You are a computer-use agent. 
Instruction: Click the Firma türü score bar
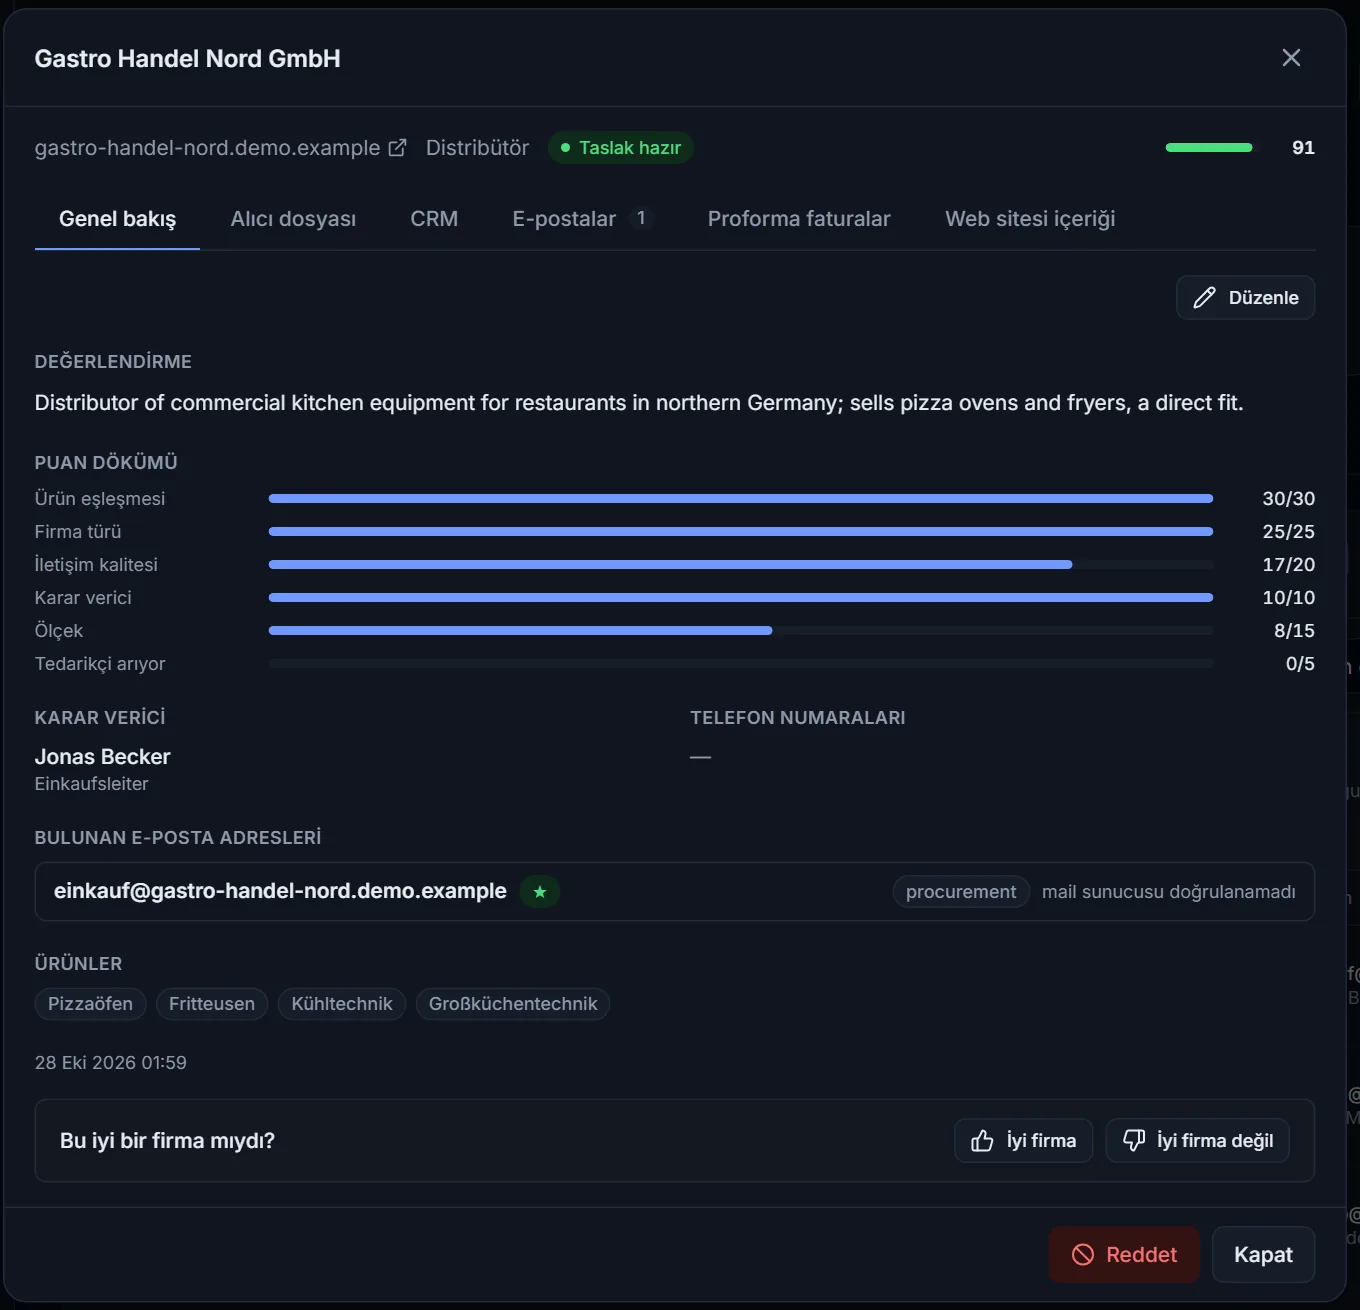coord(741,532)
